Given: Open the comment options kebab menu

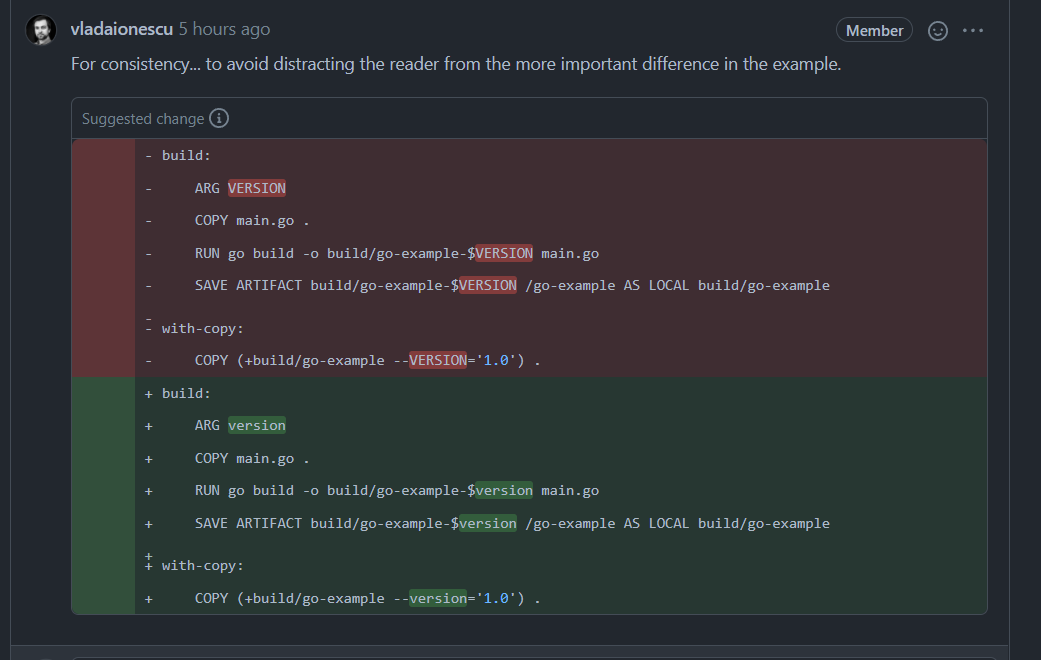Looking at the screenshot, I should [x=973, y=30].
